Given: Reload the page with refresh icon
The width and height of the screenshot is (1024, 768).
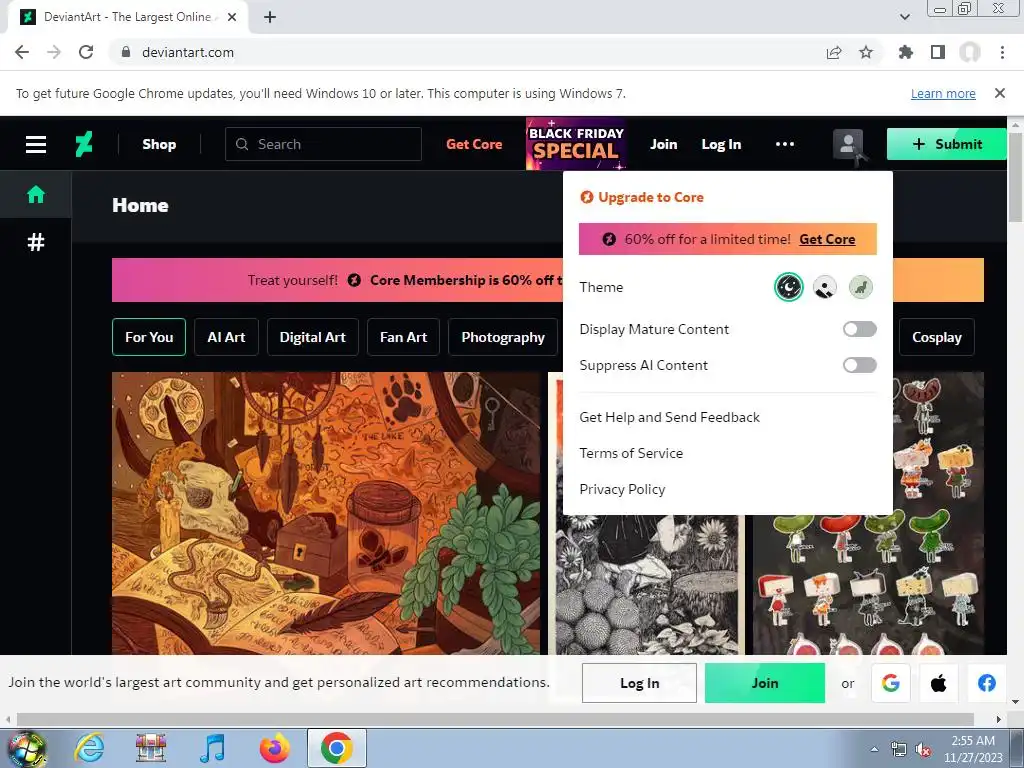Looking at the screenshot, I should pyautogui.click(x=86, y=52).
